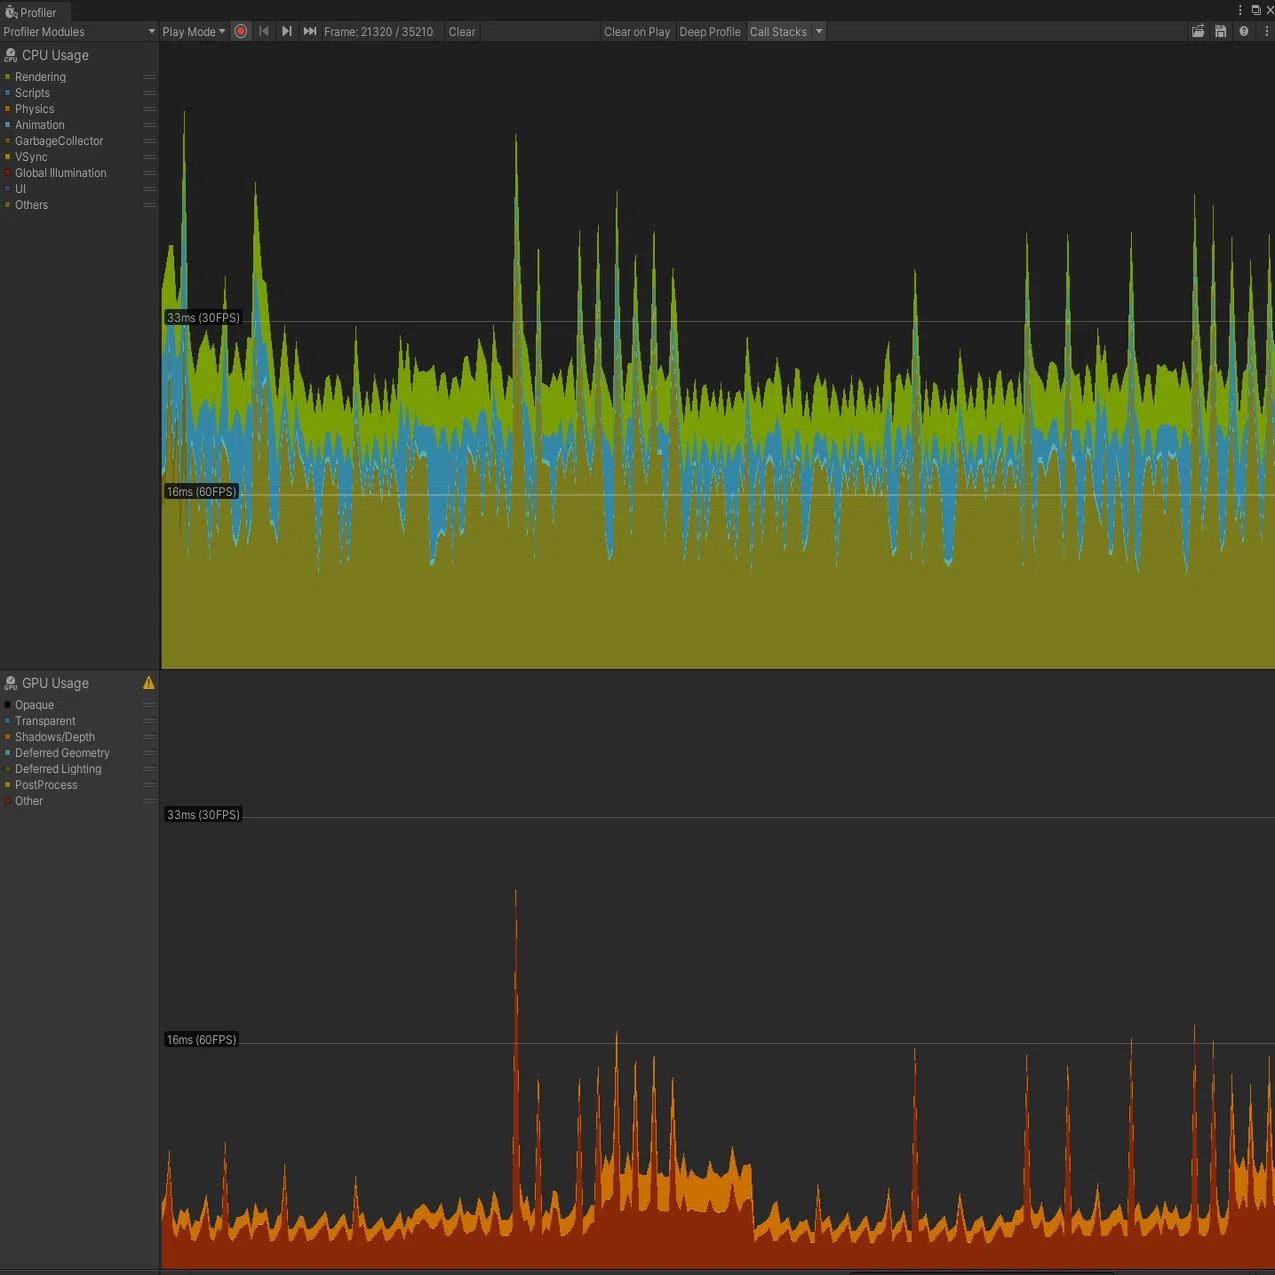Jump to the current last frame
Viewport: 1275px width, 1275px height.
[310, 31]
